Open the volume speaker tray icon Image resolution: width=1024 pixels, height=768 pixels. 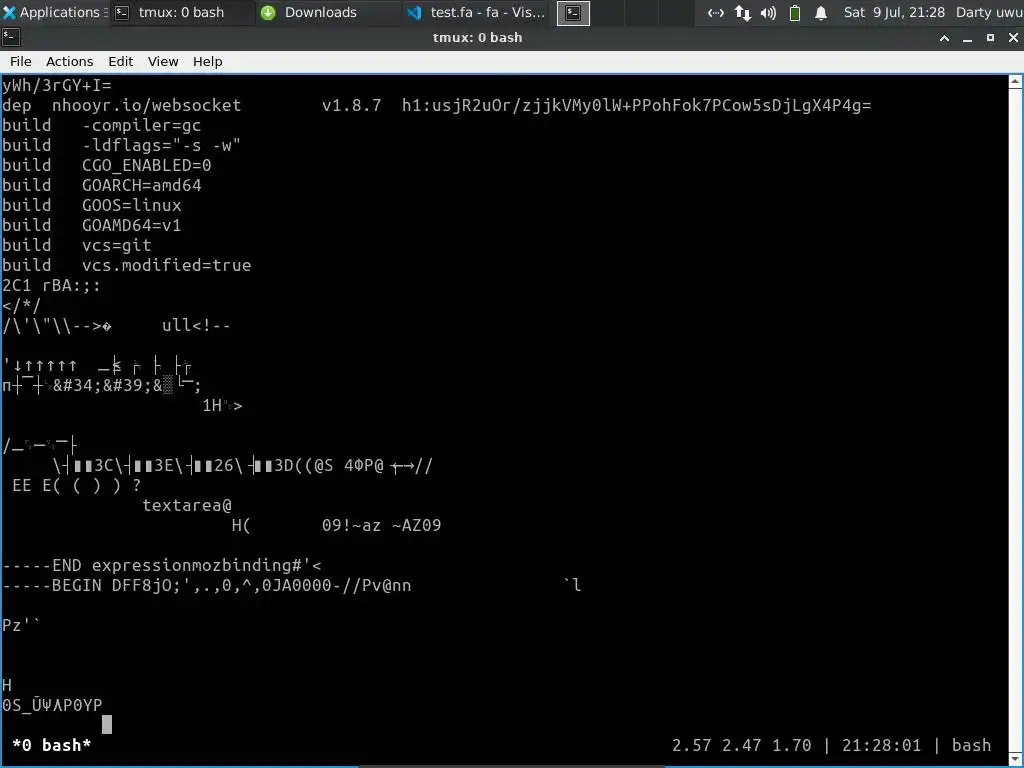769,12
